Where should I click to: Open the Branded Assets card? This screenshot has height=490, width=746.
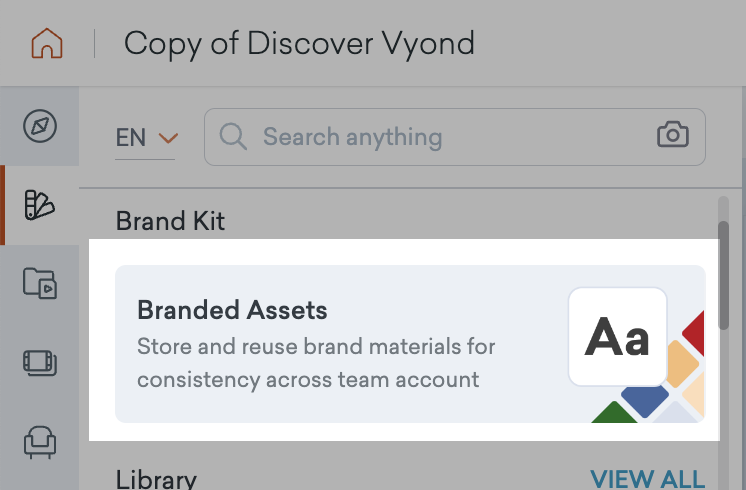pyautogui.click(x=410, y=343)
